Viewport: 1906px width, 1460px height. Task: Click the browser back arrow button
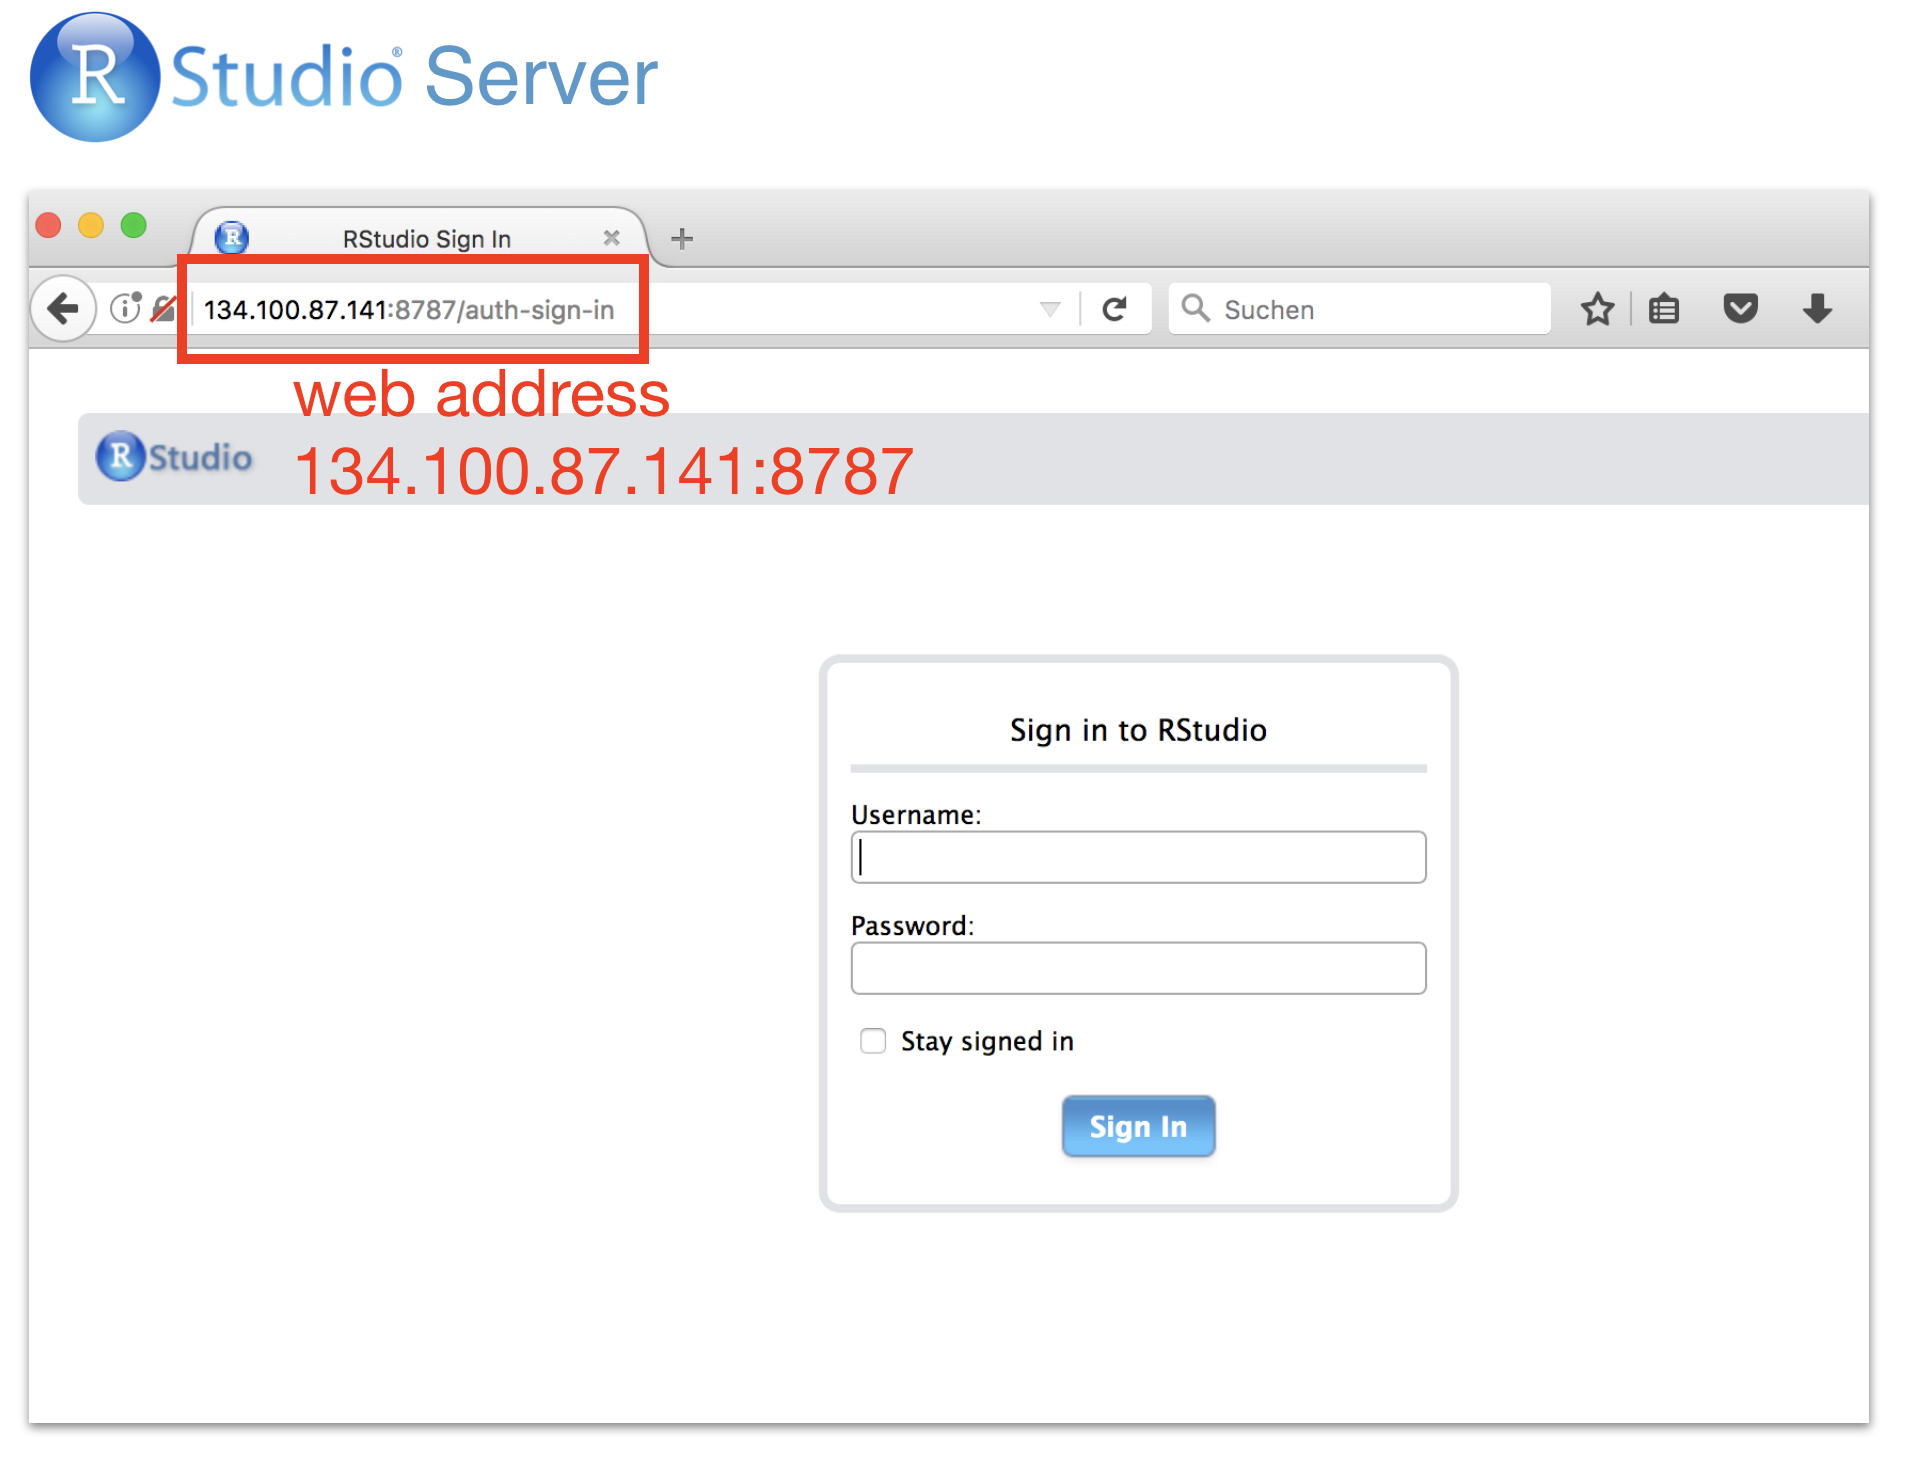pyautogui.click(x=63, y=309)
